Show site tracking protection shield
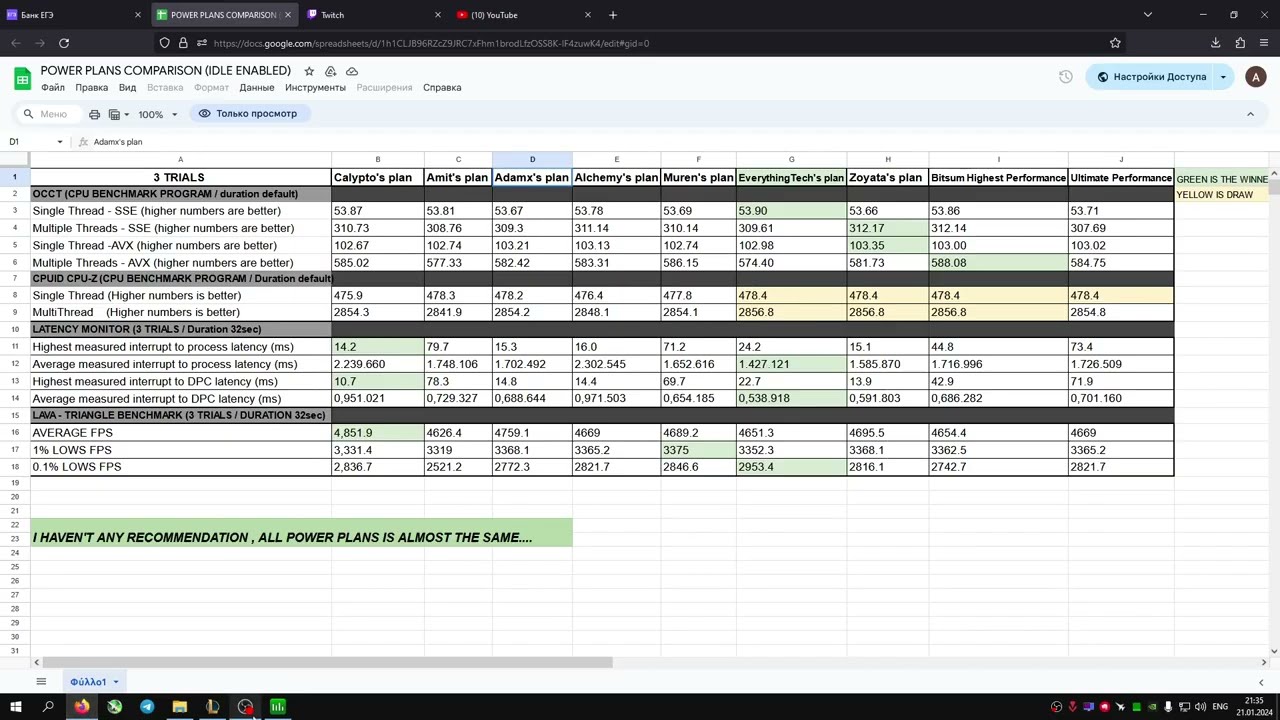This screenshot has height=720, width=1280. [164, 43]
